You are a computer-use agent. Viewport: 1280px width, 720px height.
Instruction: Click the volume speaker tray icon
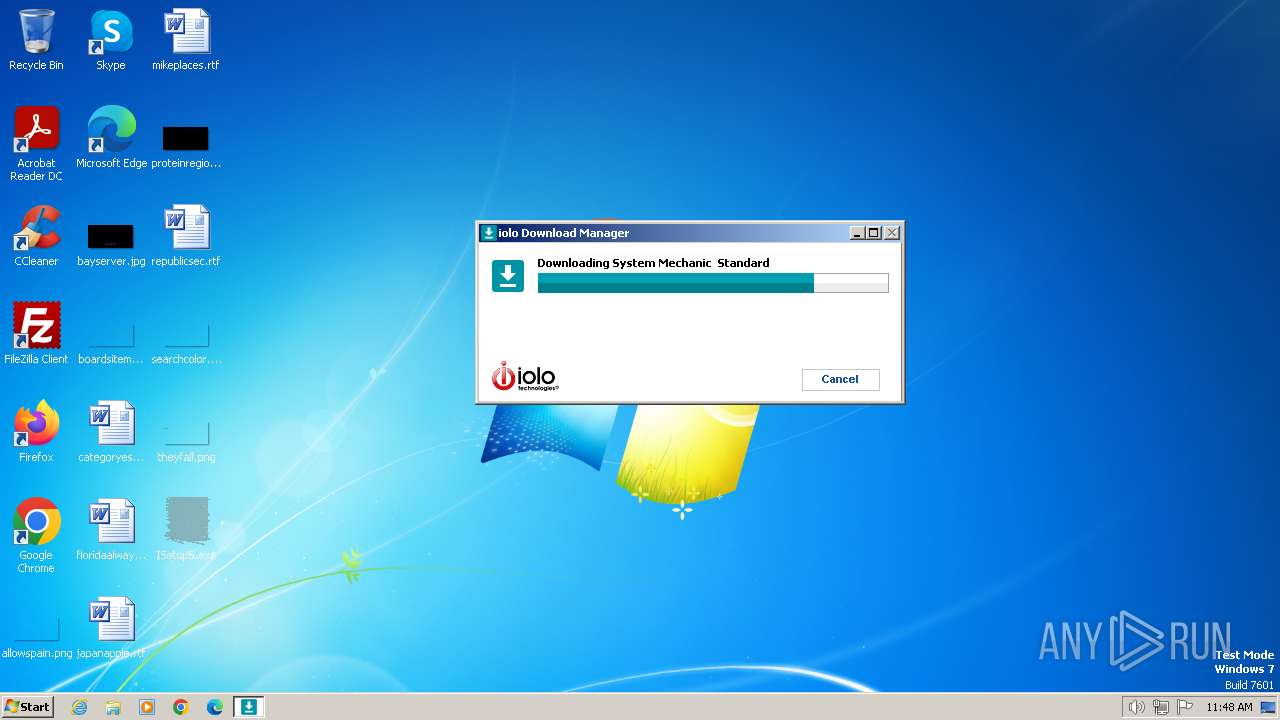coord(1136,707)
